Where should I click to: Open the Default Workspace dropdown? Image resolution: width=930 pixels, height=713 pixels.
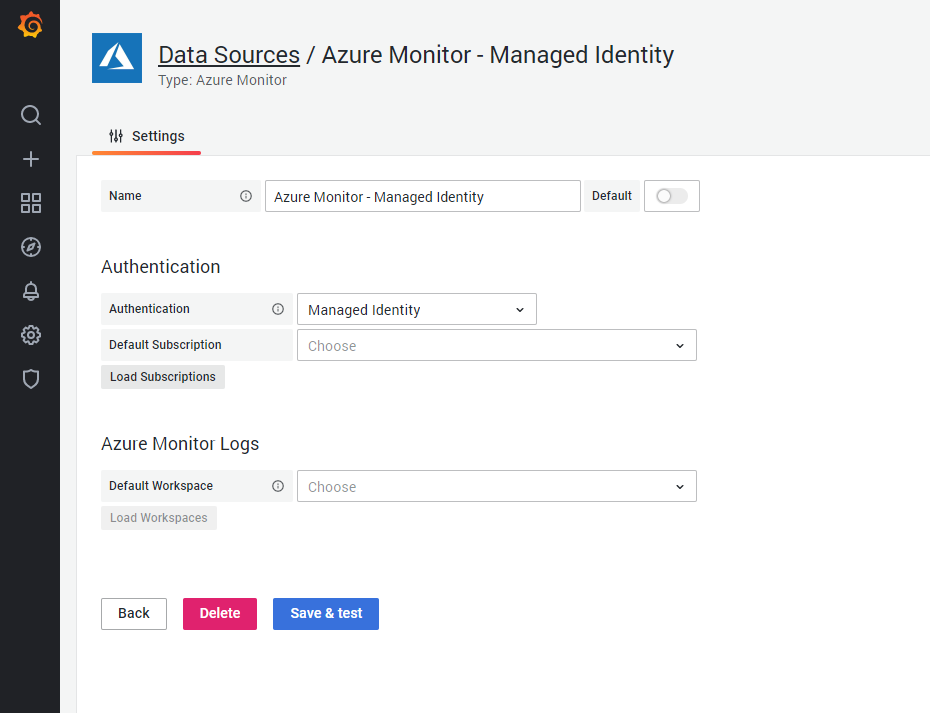point(497,486)
